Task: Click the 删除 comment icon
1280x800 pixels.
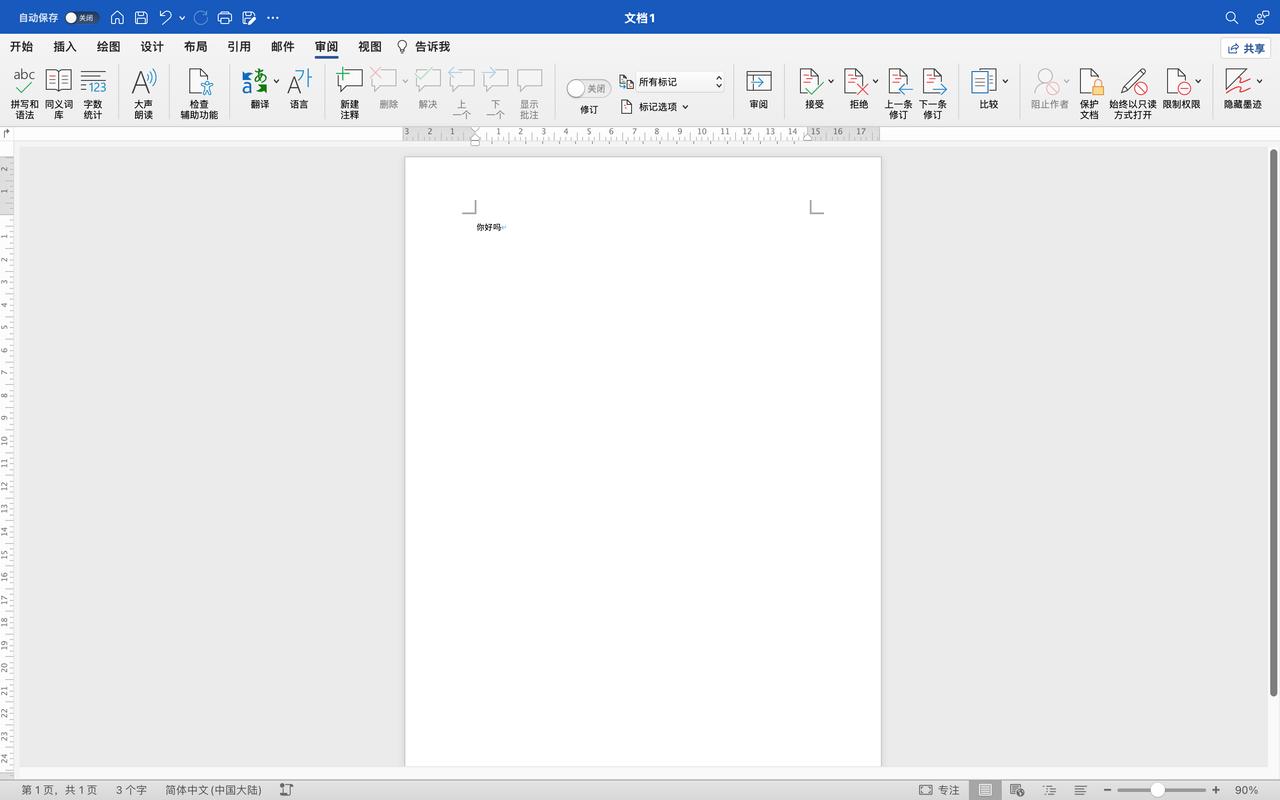Action: tap(384, 82)
